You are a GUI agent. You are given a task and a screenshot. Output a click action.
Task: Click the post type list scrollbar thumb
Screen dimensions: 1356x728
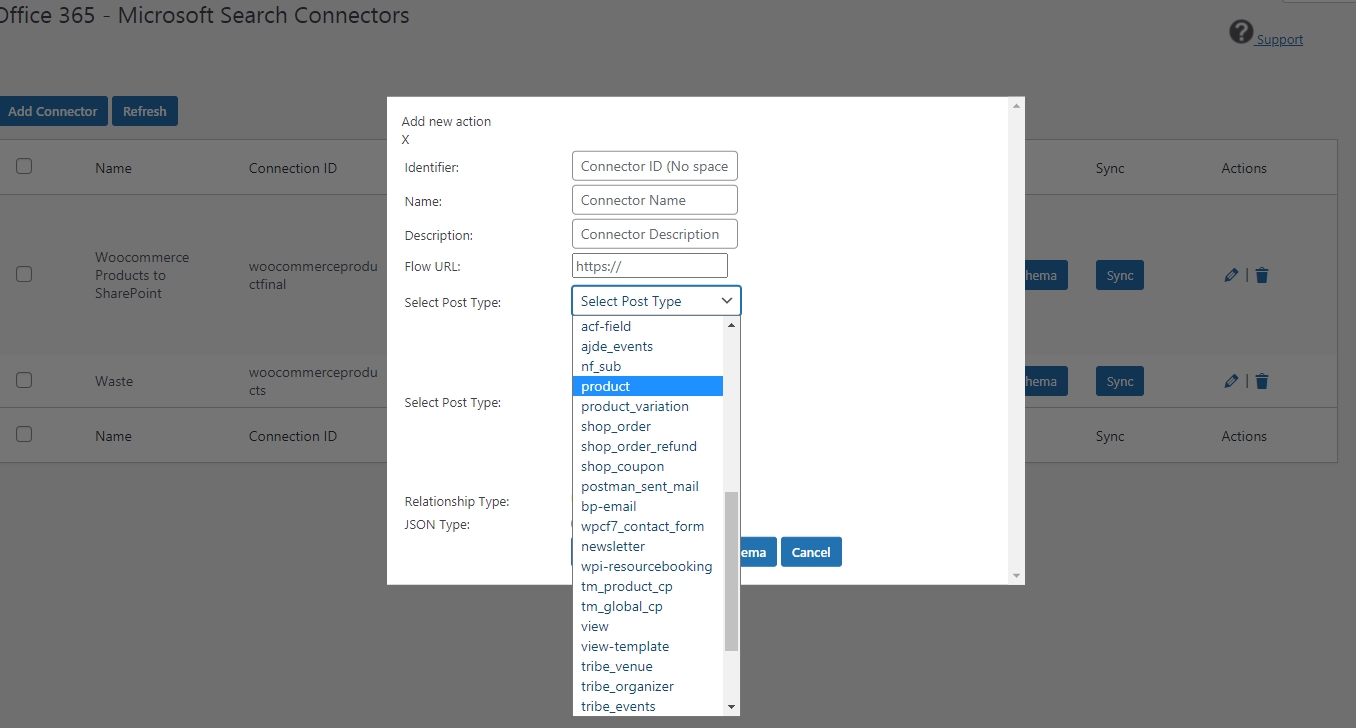(732, 571)
